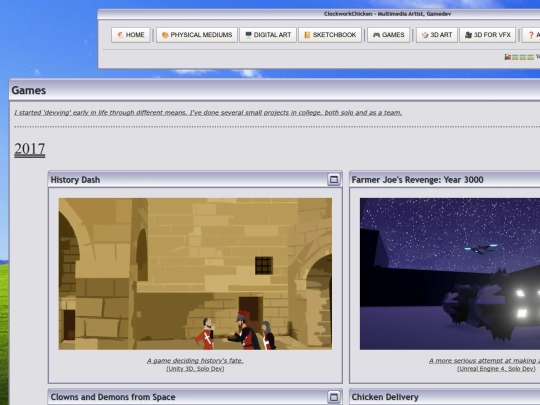This screenshot has height=405, width=540.
Task: Click the book icon on Sketchbook
Action: [x=307, y=35]
